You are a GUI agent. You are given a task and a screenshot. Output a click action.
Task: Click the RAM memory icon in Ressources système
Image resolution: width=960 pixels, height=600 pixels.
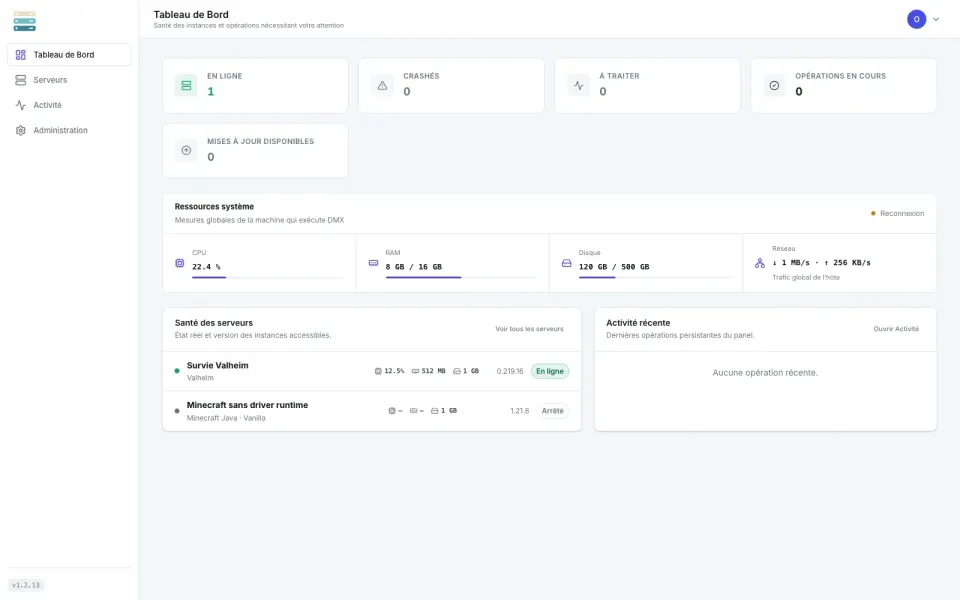coord(373,263)
